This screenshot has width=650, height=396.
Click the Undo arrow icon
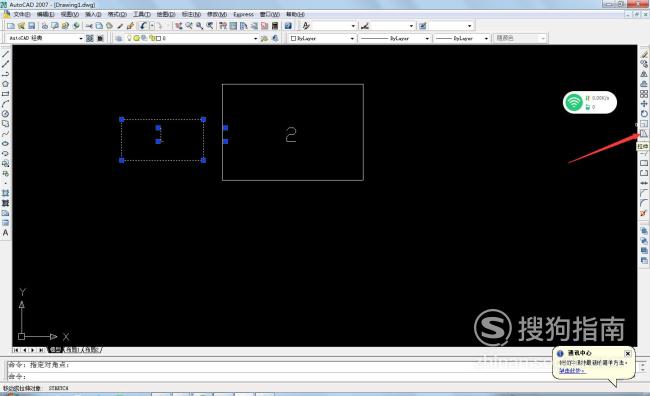pos(143,26)
